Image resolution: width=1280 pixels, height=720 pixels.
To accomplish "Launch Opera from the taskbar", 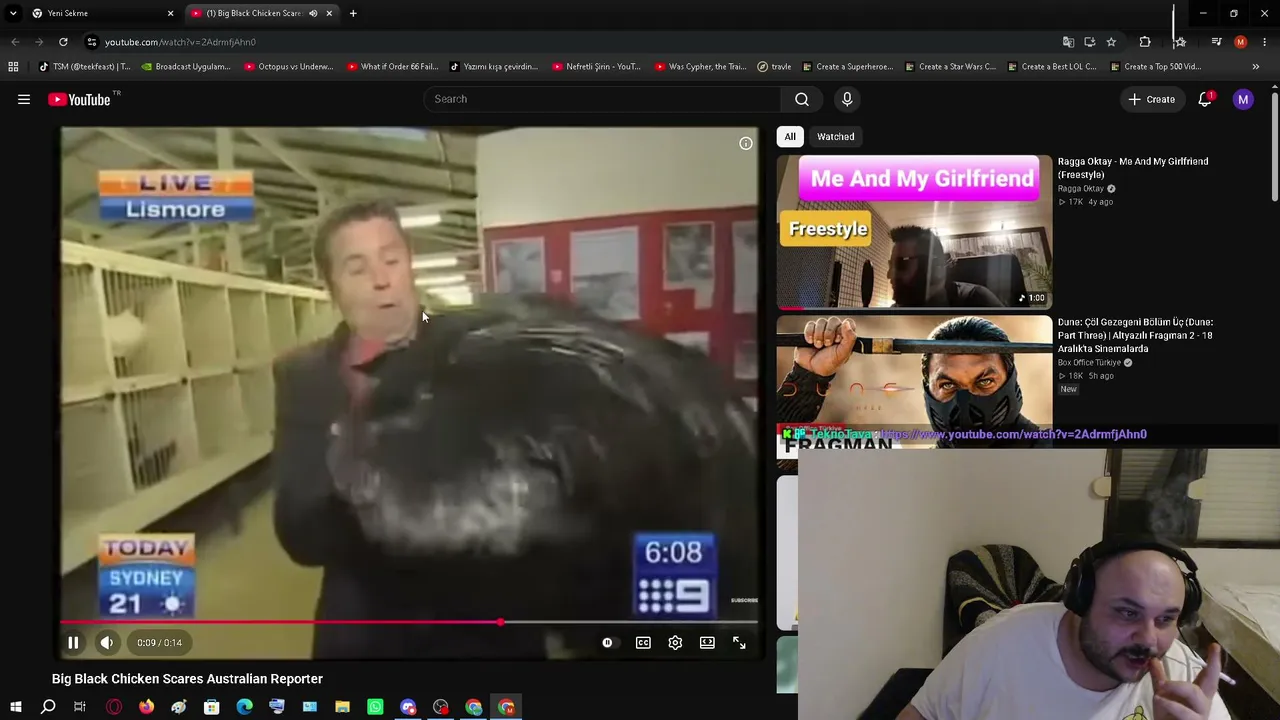I will coord(114,707).
